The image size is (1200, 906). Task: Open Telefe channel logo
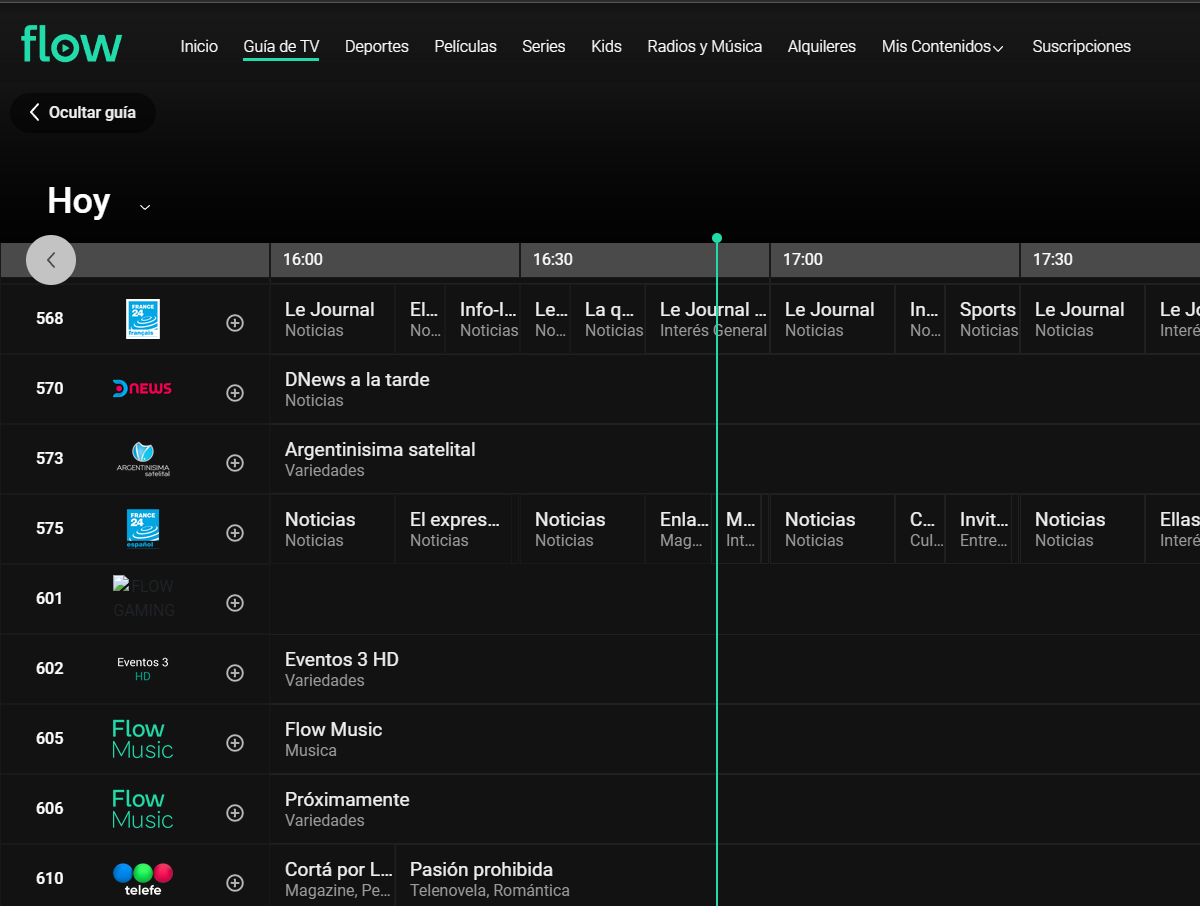tap(143, 879)
